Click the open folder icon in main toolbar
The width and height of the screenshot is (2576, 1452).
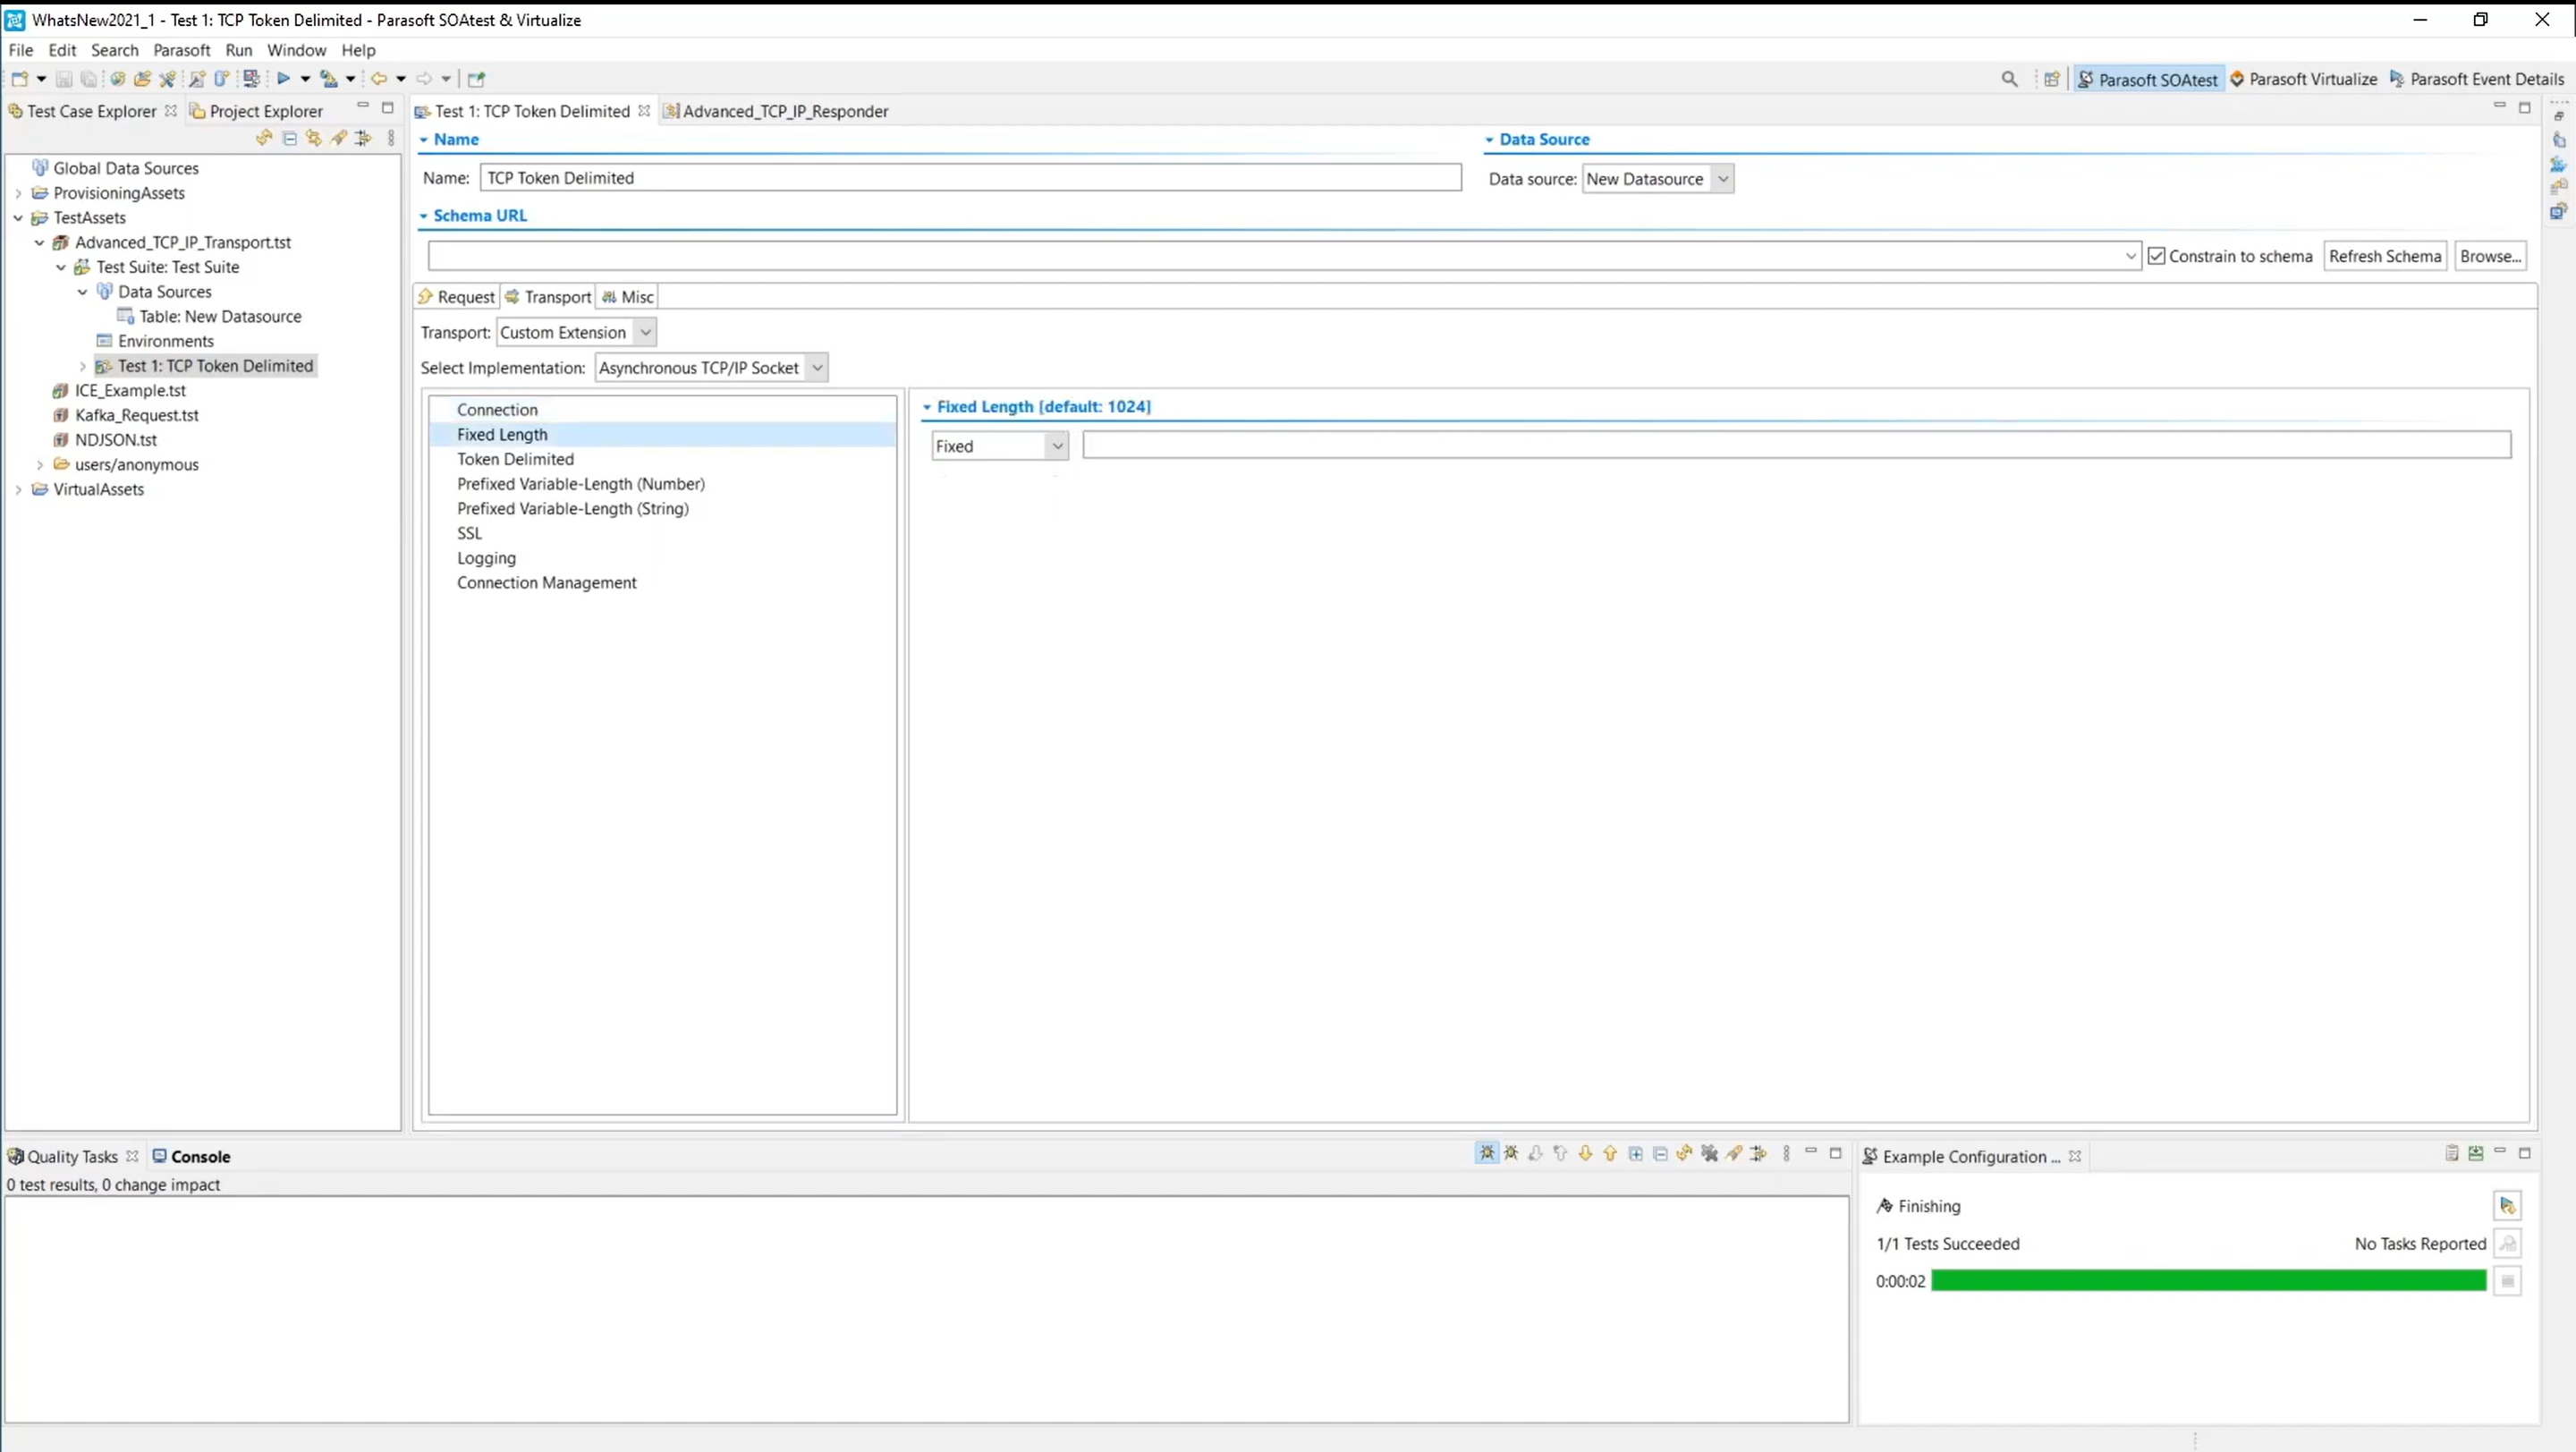pyautogui.click(x=143, y=78)
